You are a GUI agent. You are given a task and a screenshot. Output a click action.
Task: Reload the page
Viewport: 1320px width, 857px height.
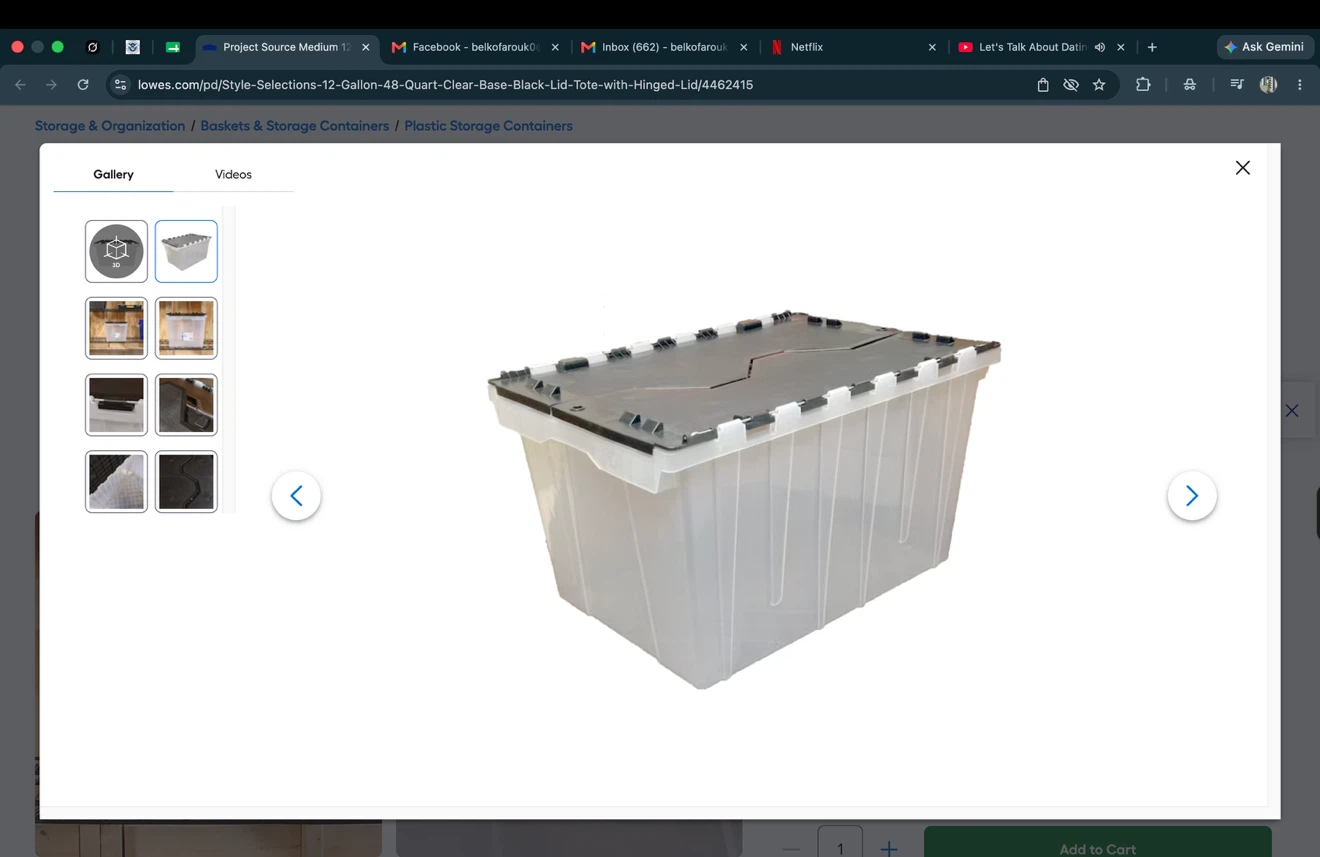tap(83, 85)
